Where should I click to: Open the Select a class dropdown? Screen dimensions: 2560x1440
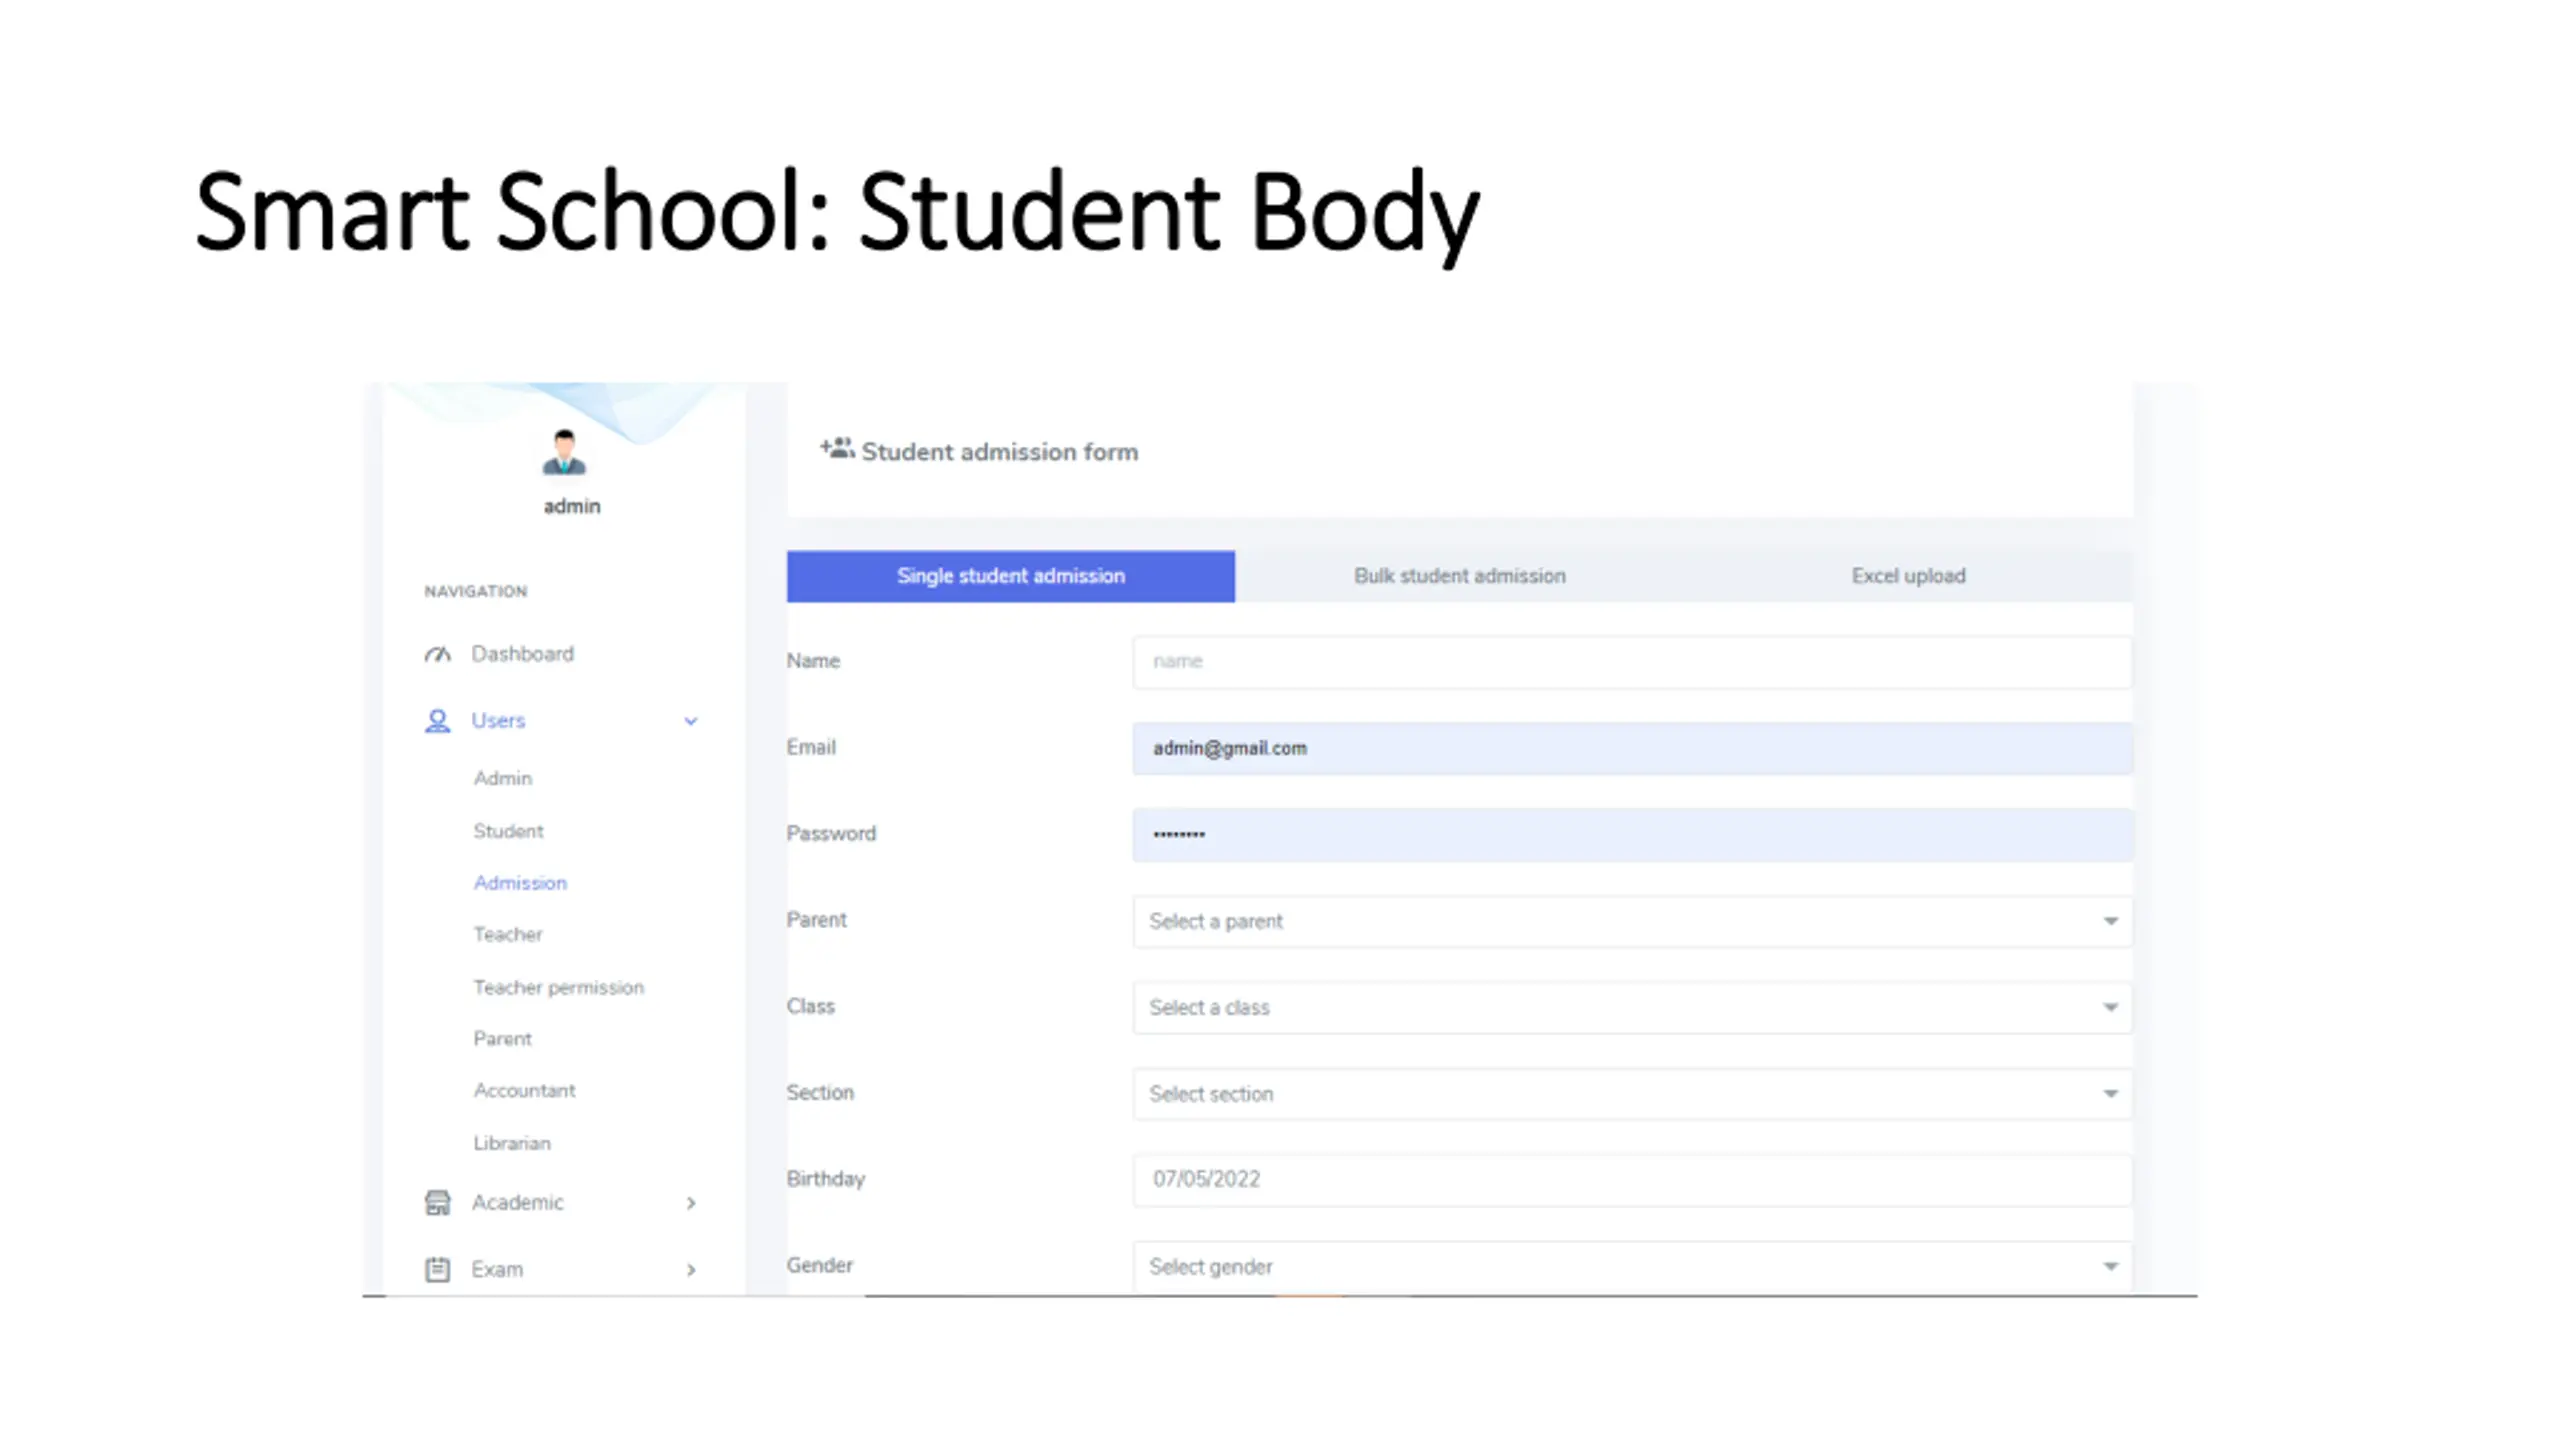(1631, 1007)
